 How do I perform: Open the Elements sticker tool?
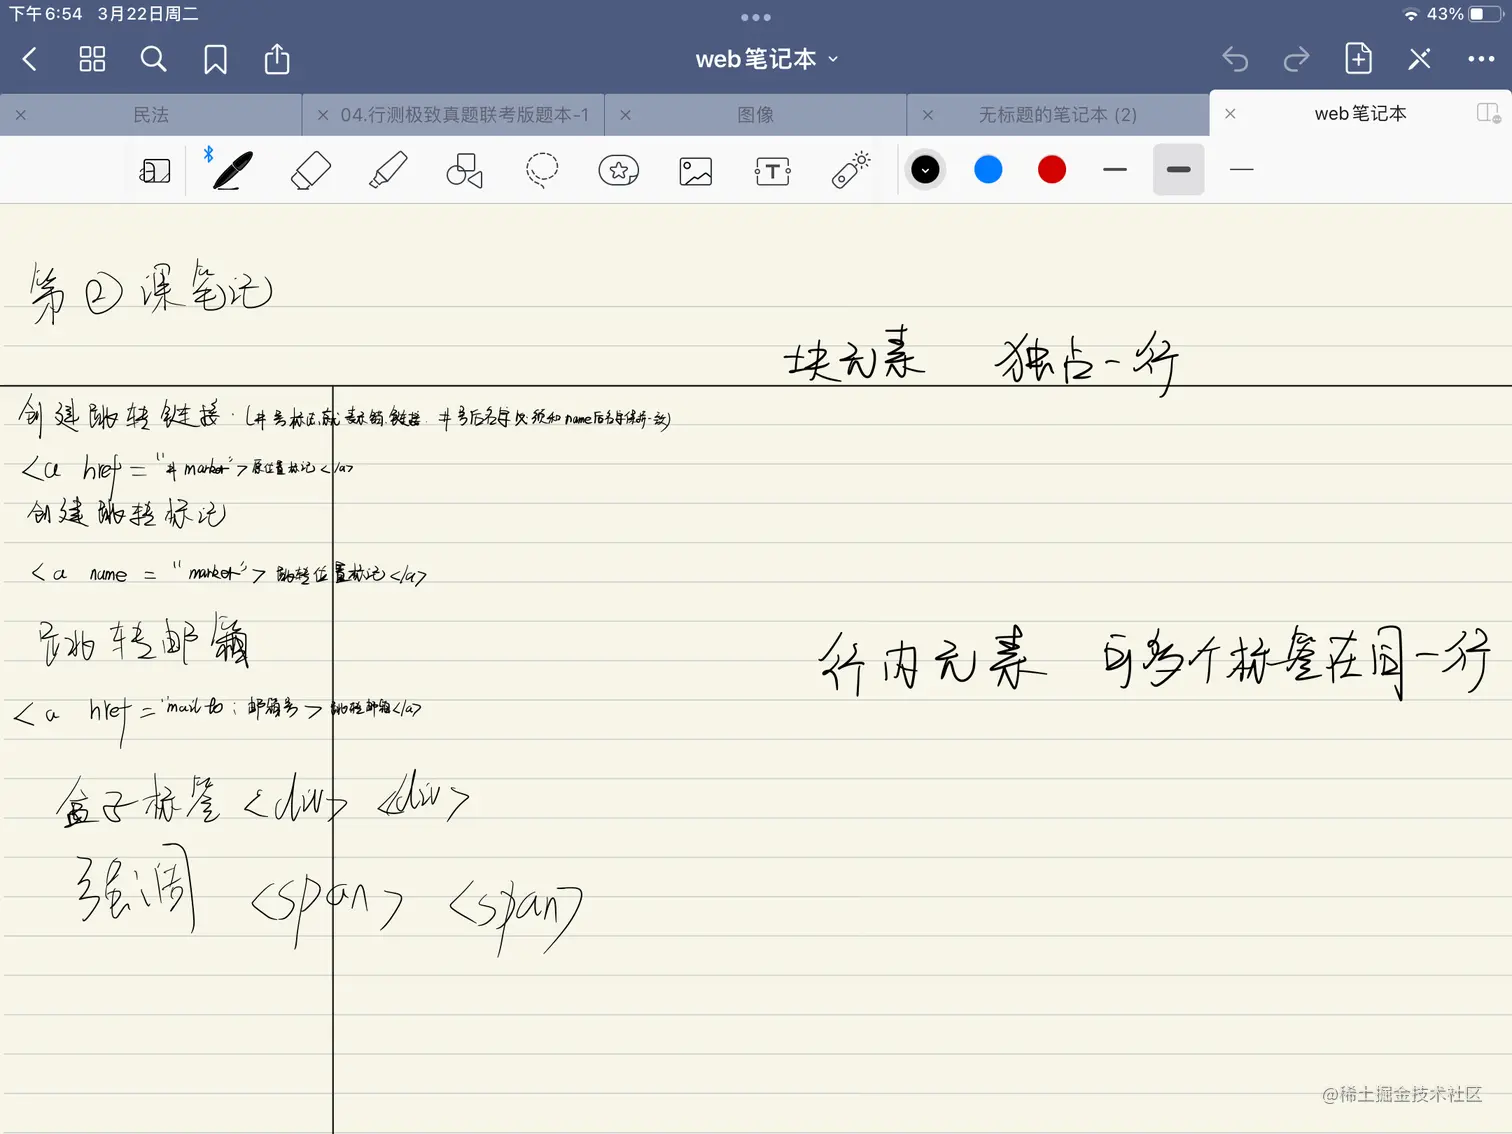pyautogui.click(x=619, y=170)
